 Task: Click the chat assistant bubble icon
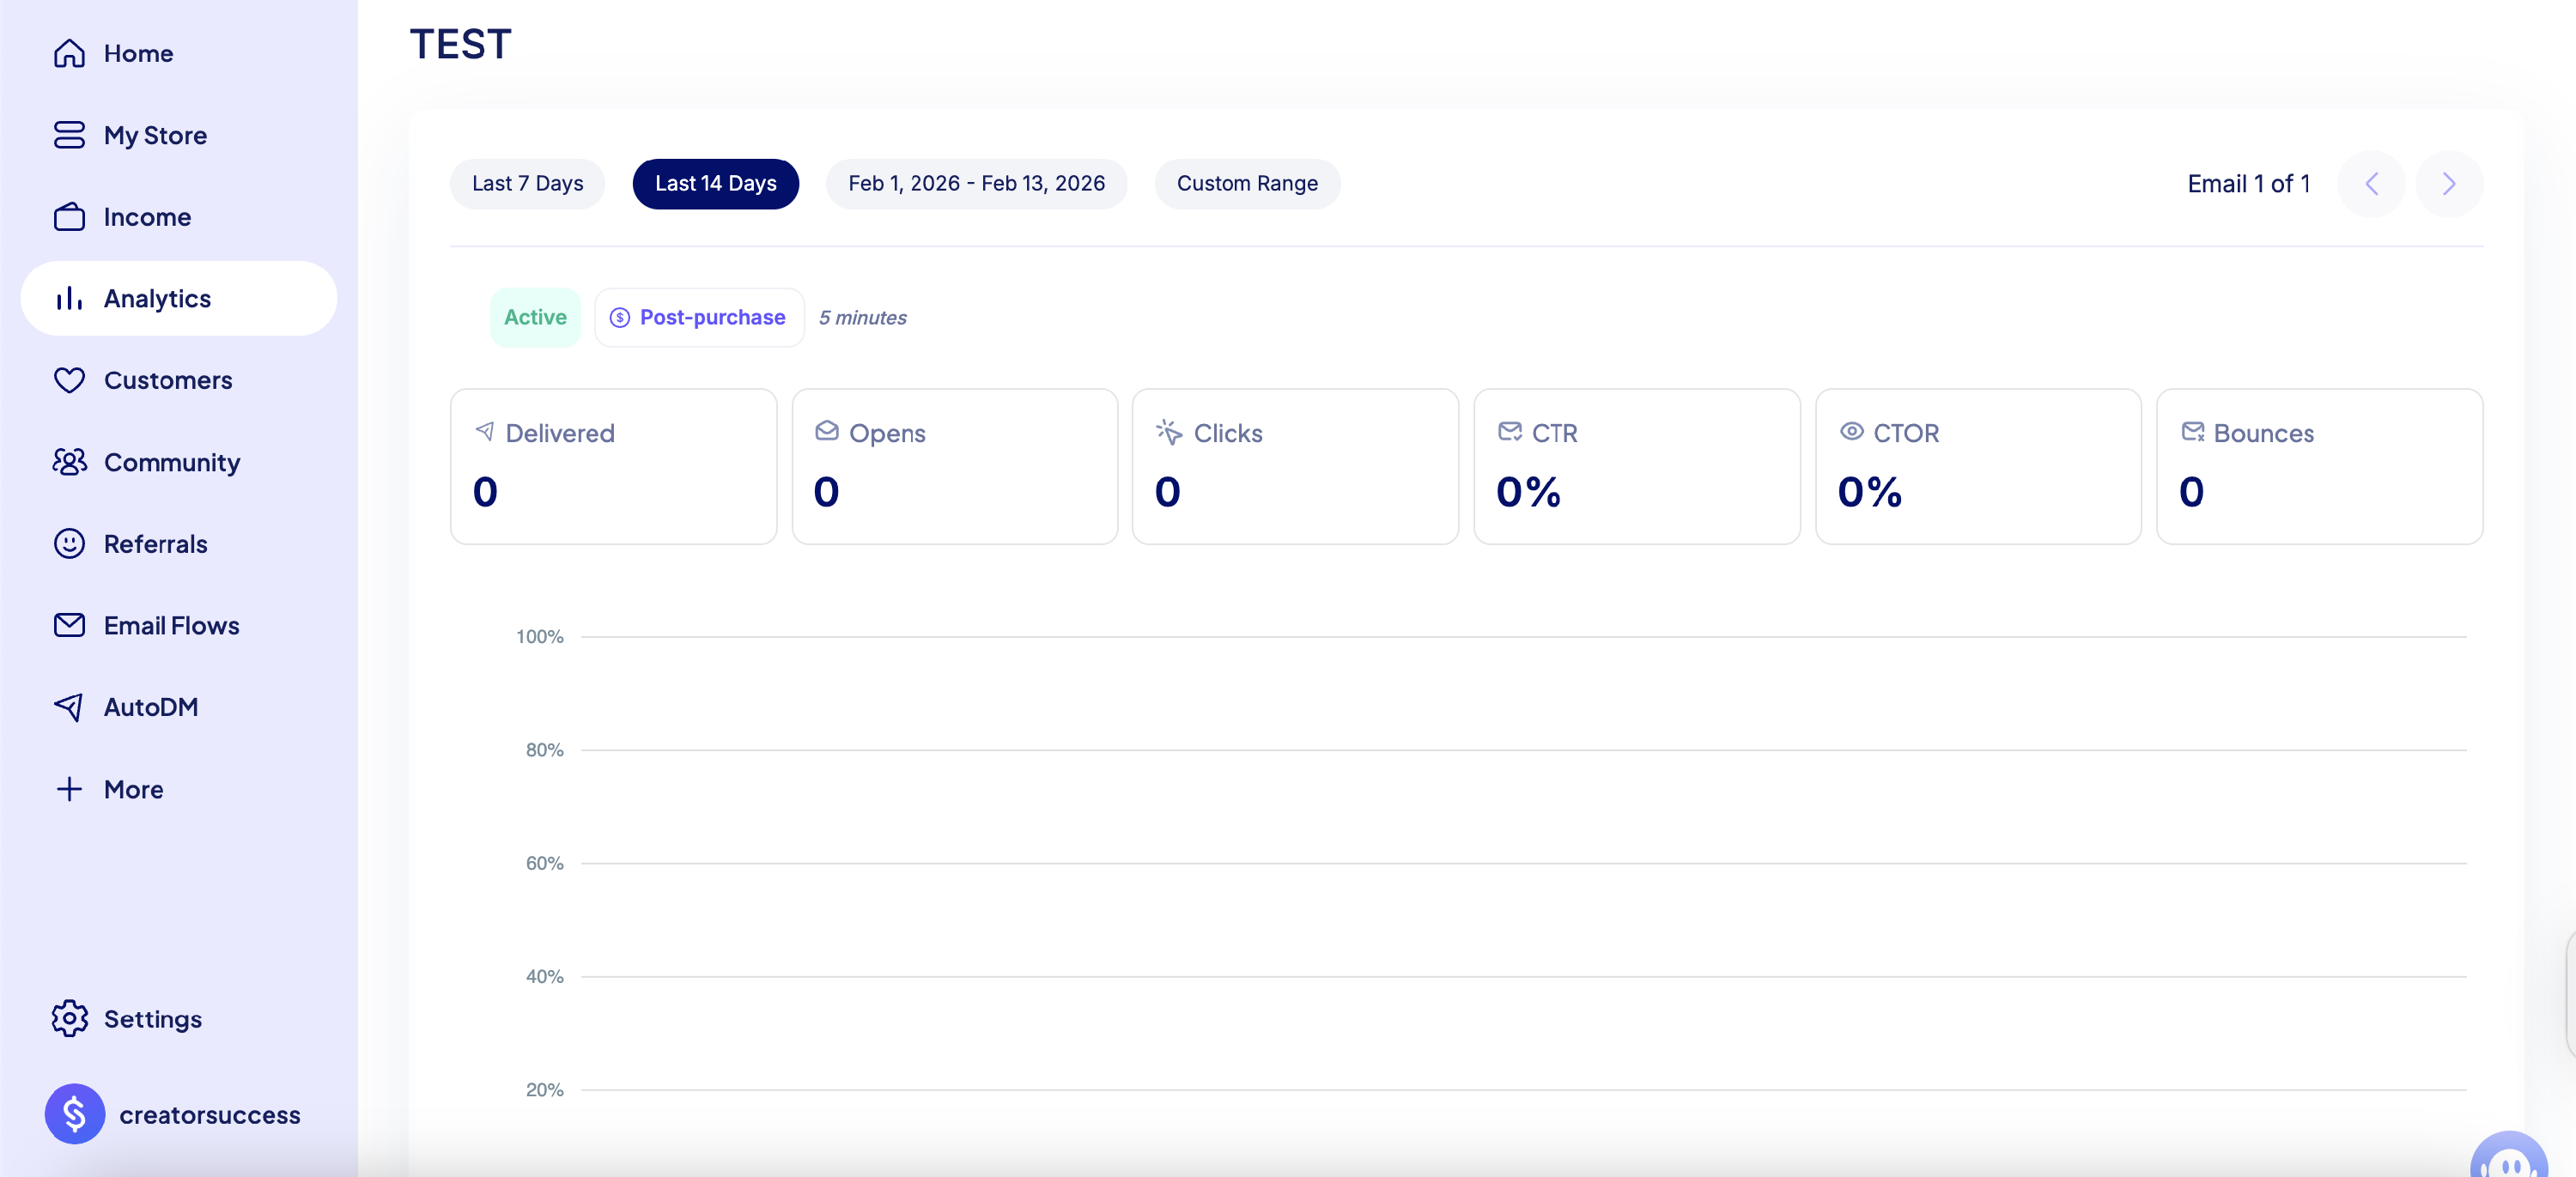(x=2508, y=1160)
